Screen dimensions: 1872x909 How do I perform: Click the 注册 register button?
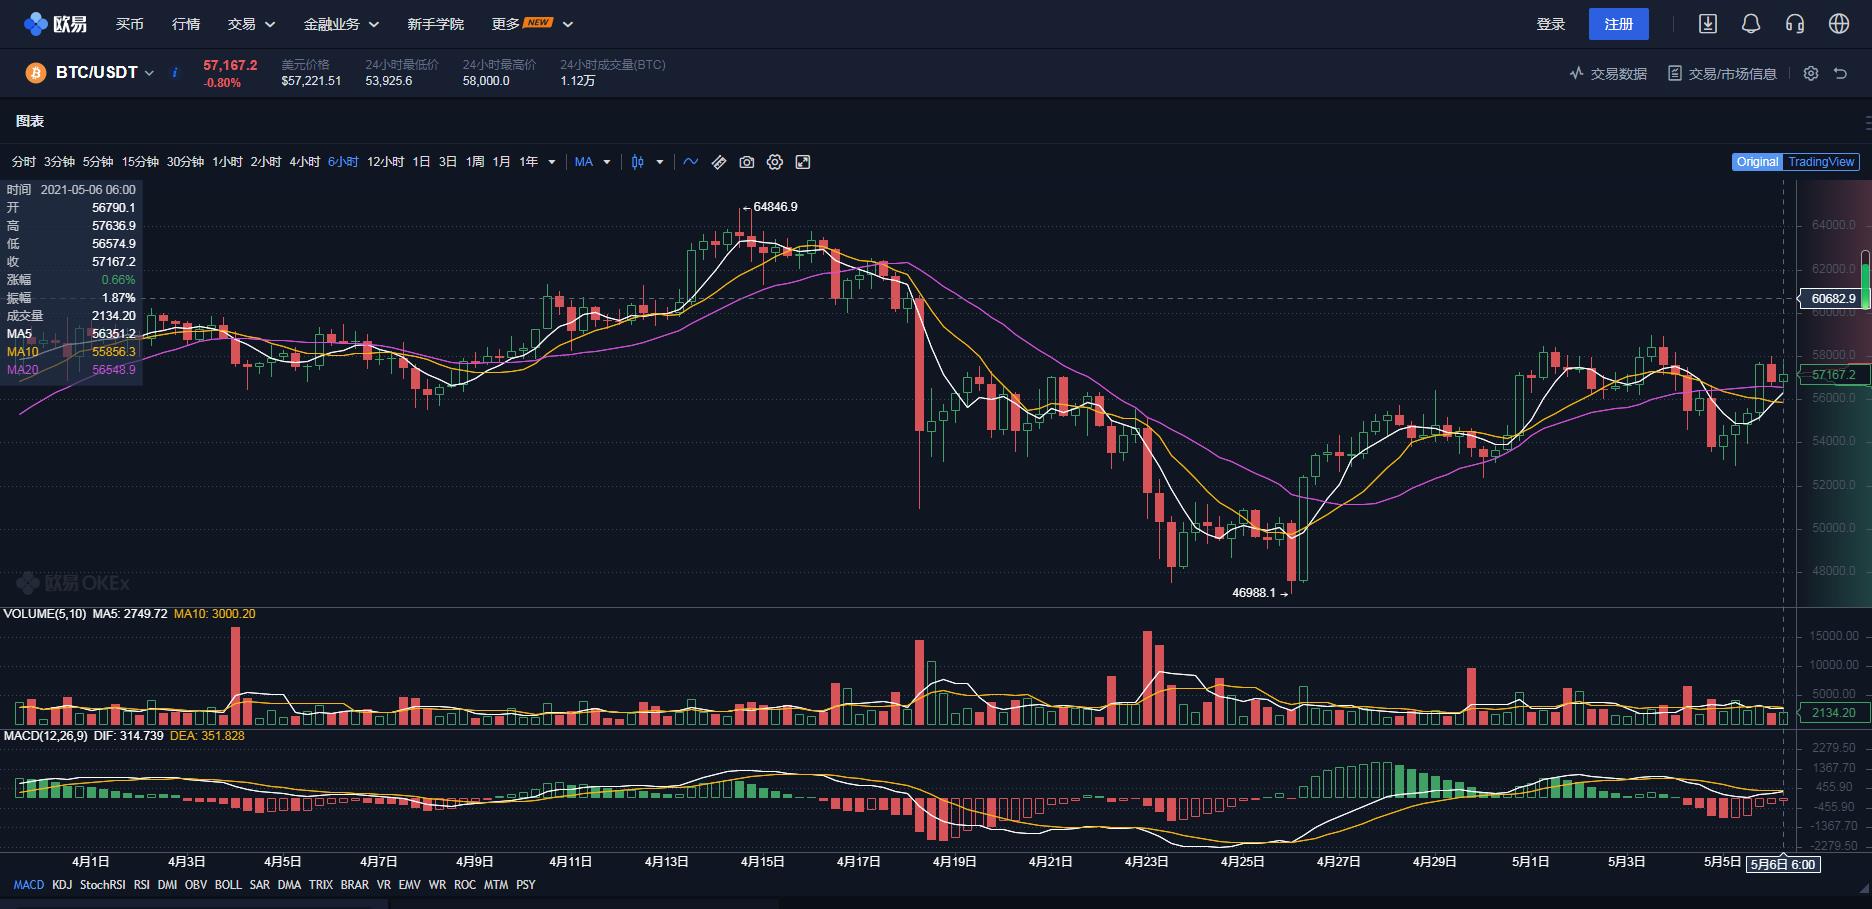tap(1619, 24)
